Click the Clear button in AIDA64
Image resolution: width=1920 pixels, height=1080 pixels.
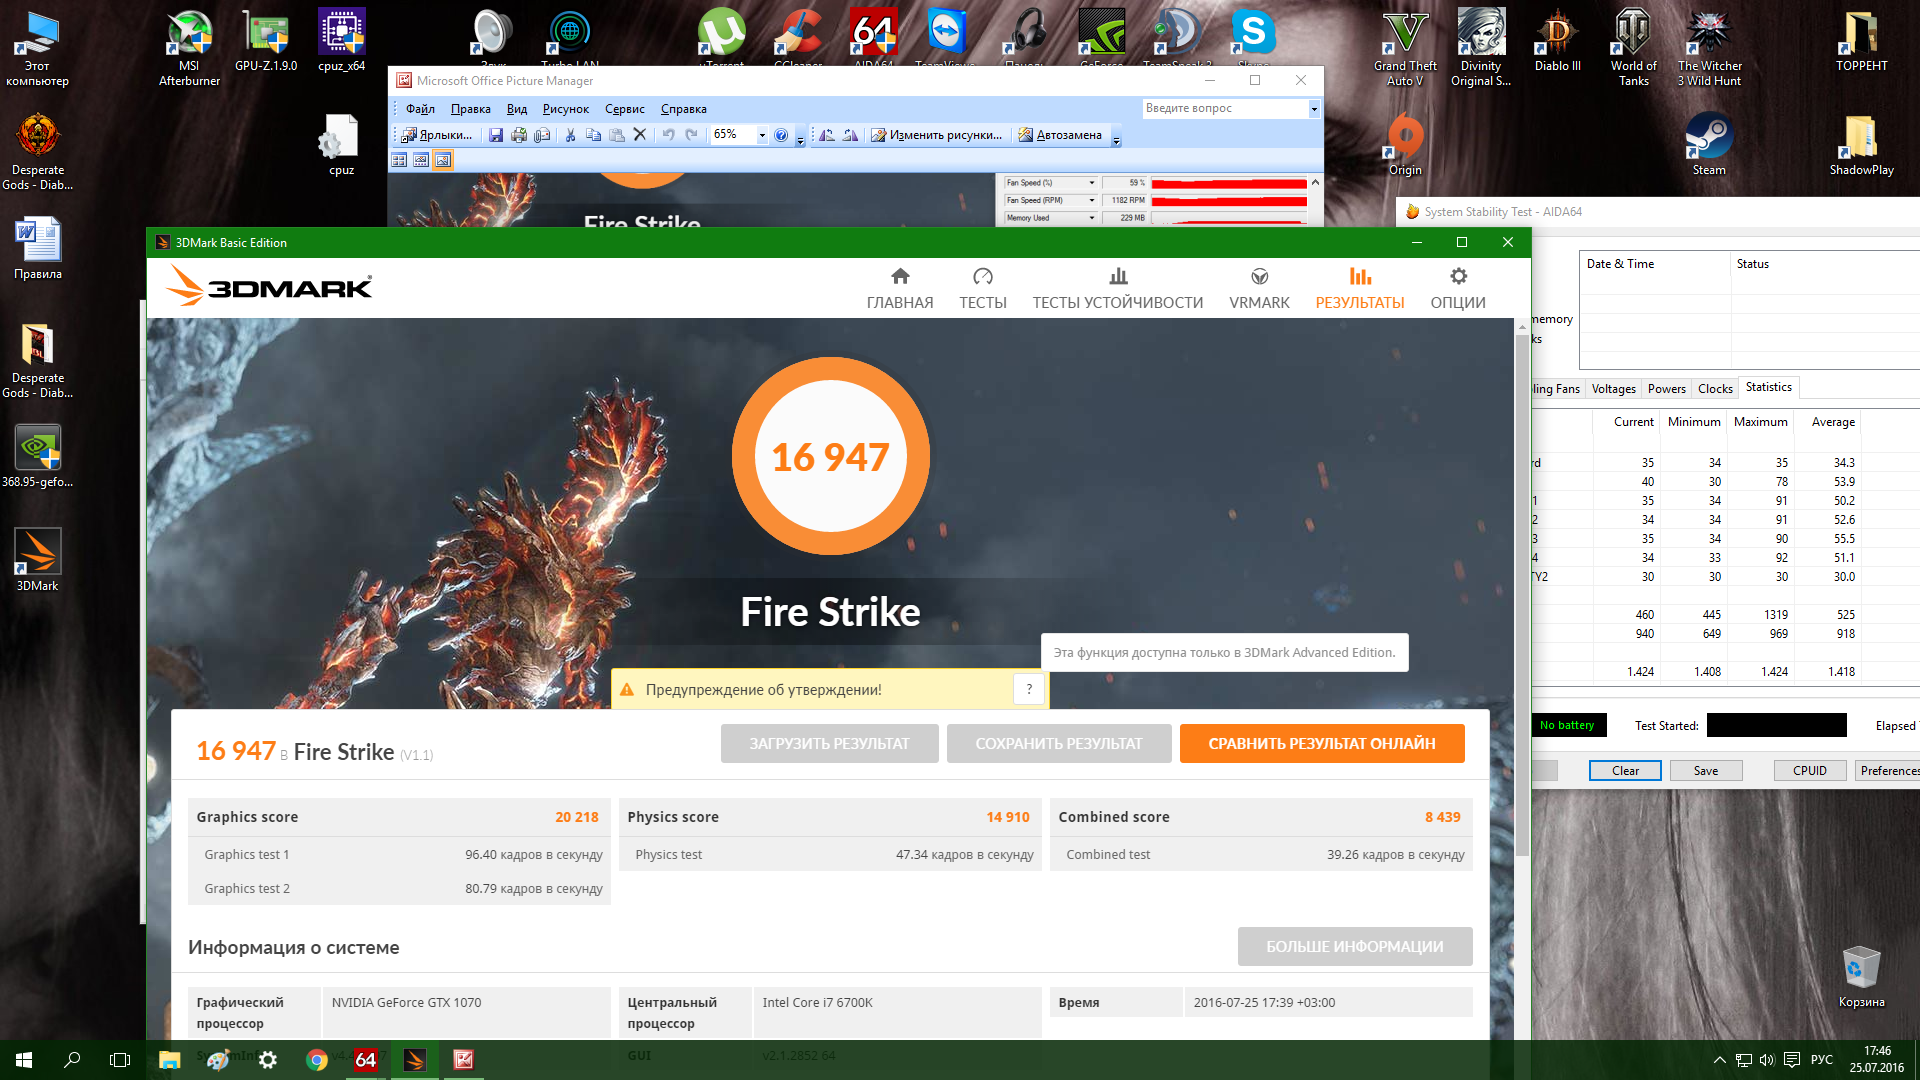(x=1624, y=770)
